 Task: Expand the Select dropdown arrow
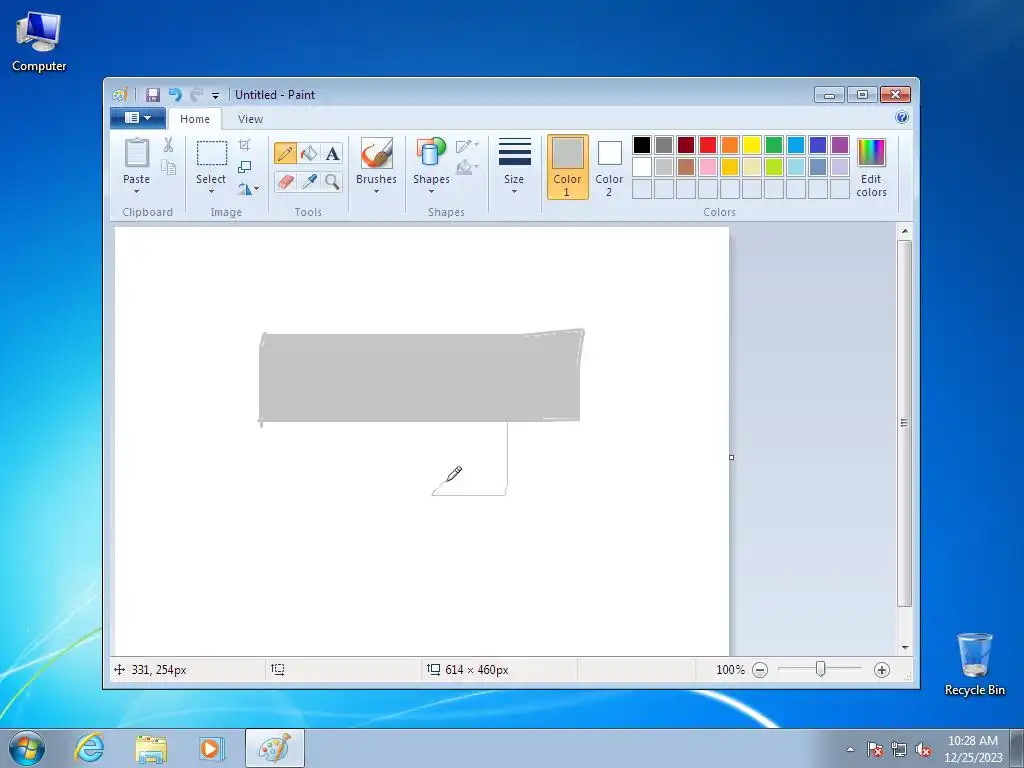(x=211, y=191)
